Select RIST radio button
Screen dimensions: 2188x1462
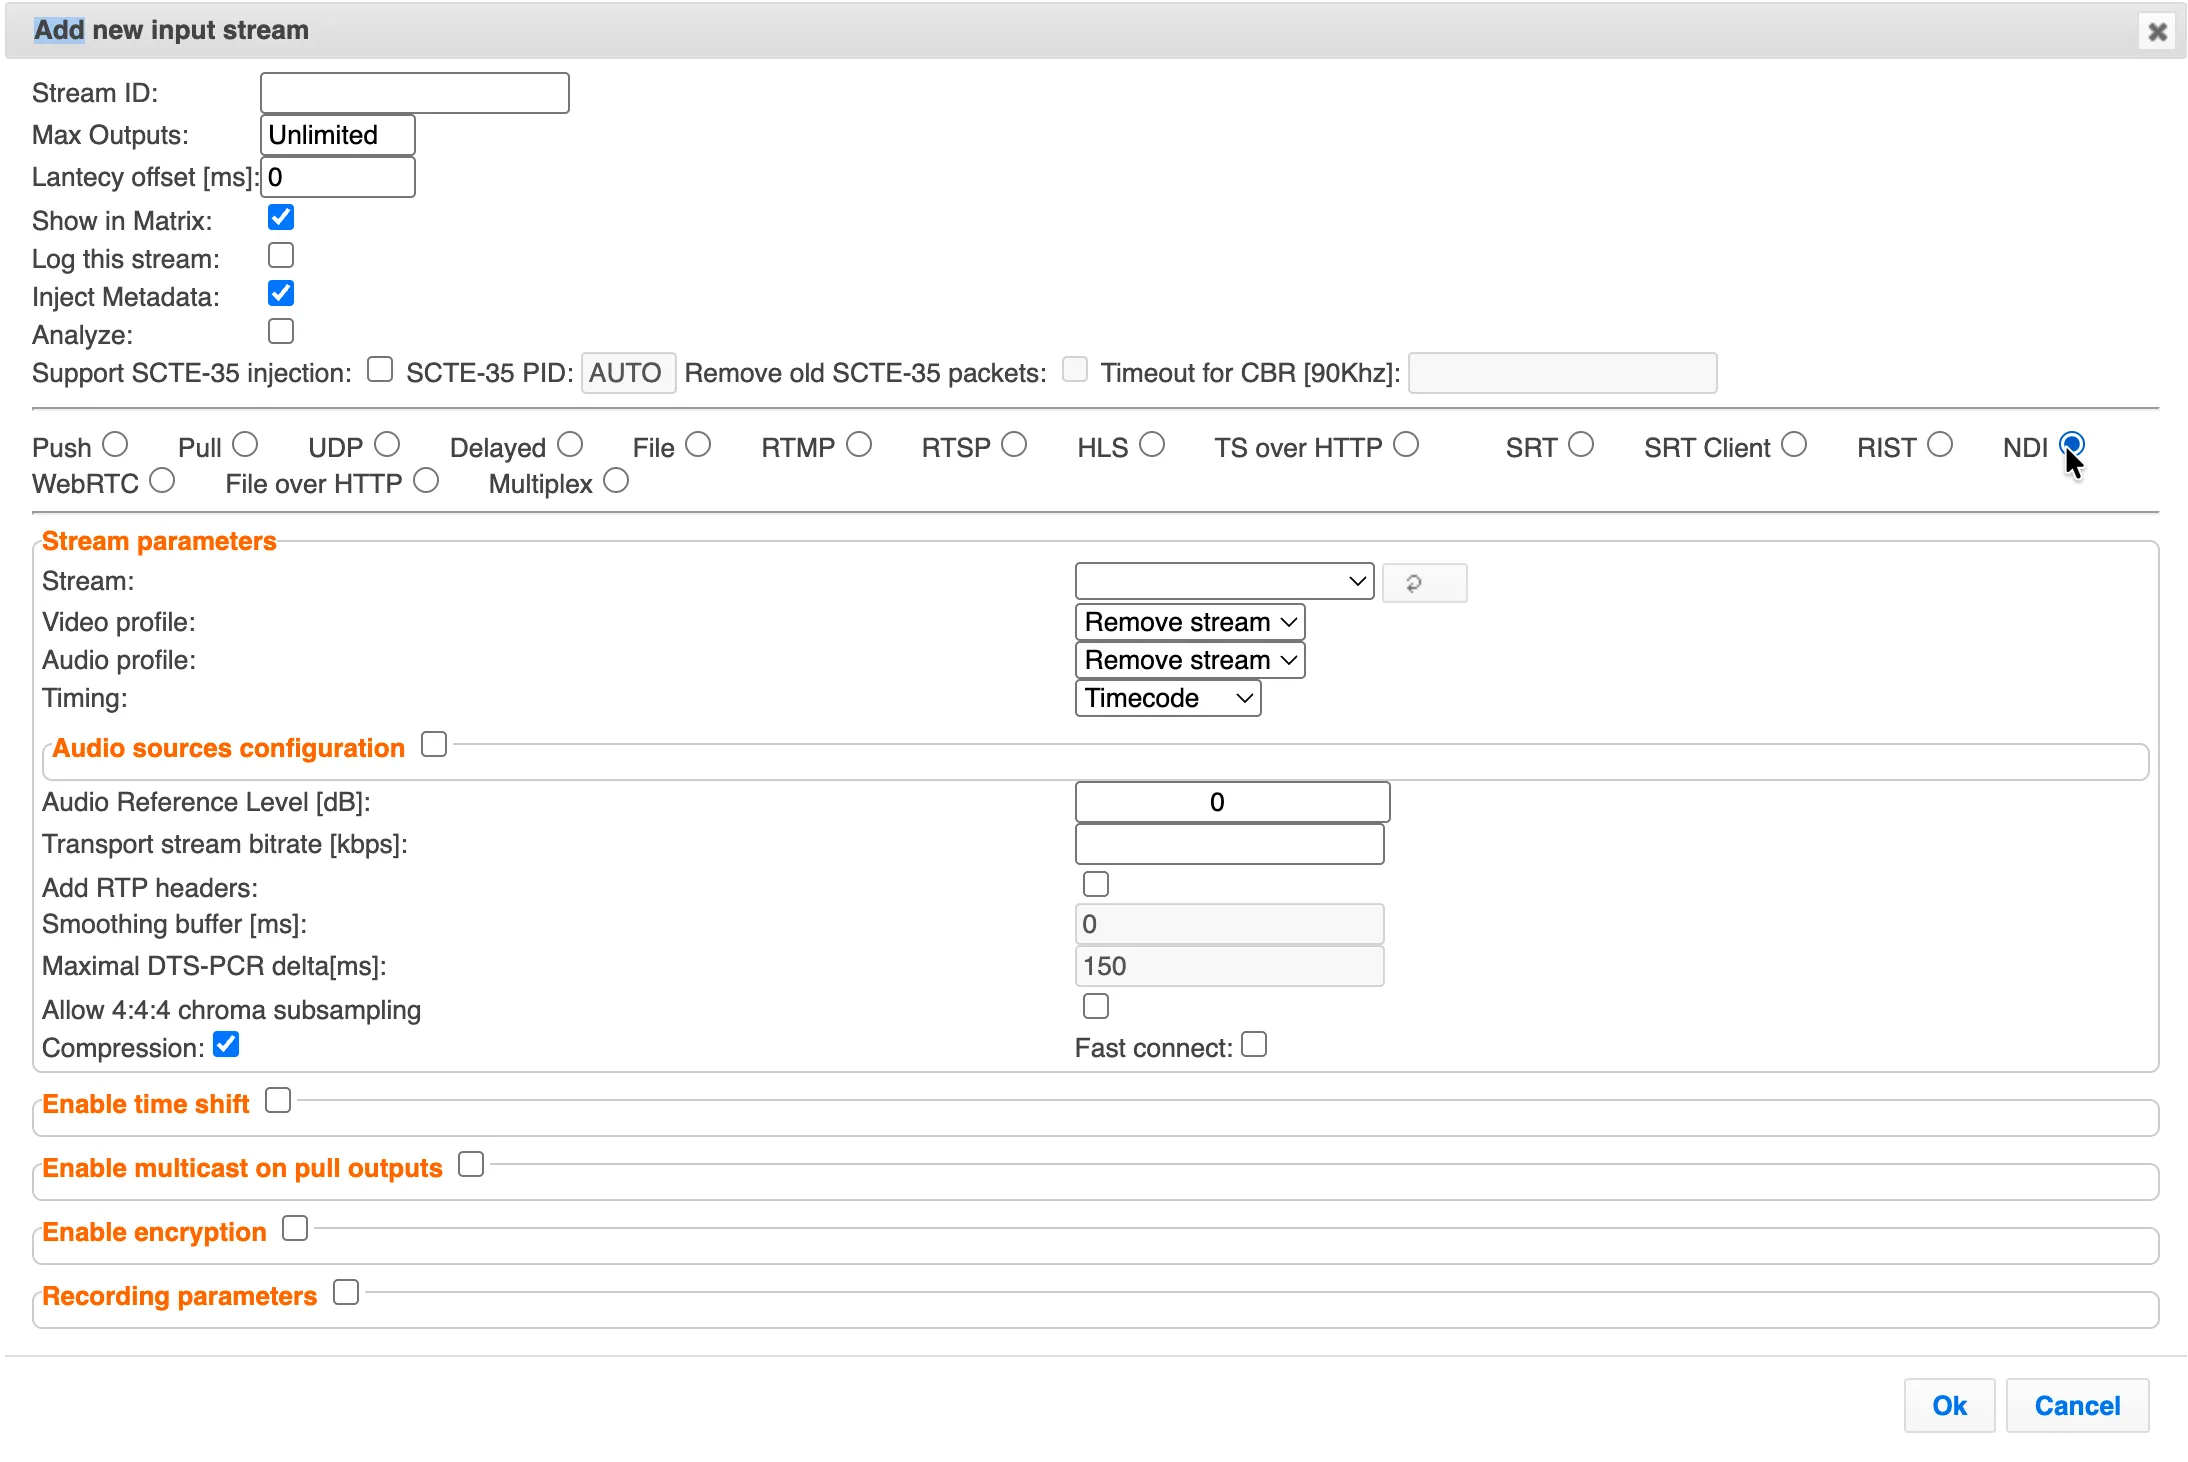click(1940, 444)
